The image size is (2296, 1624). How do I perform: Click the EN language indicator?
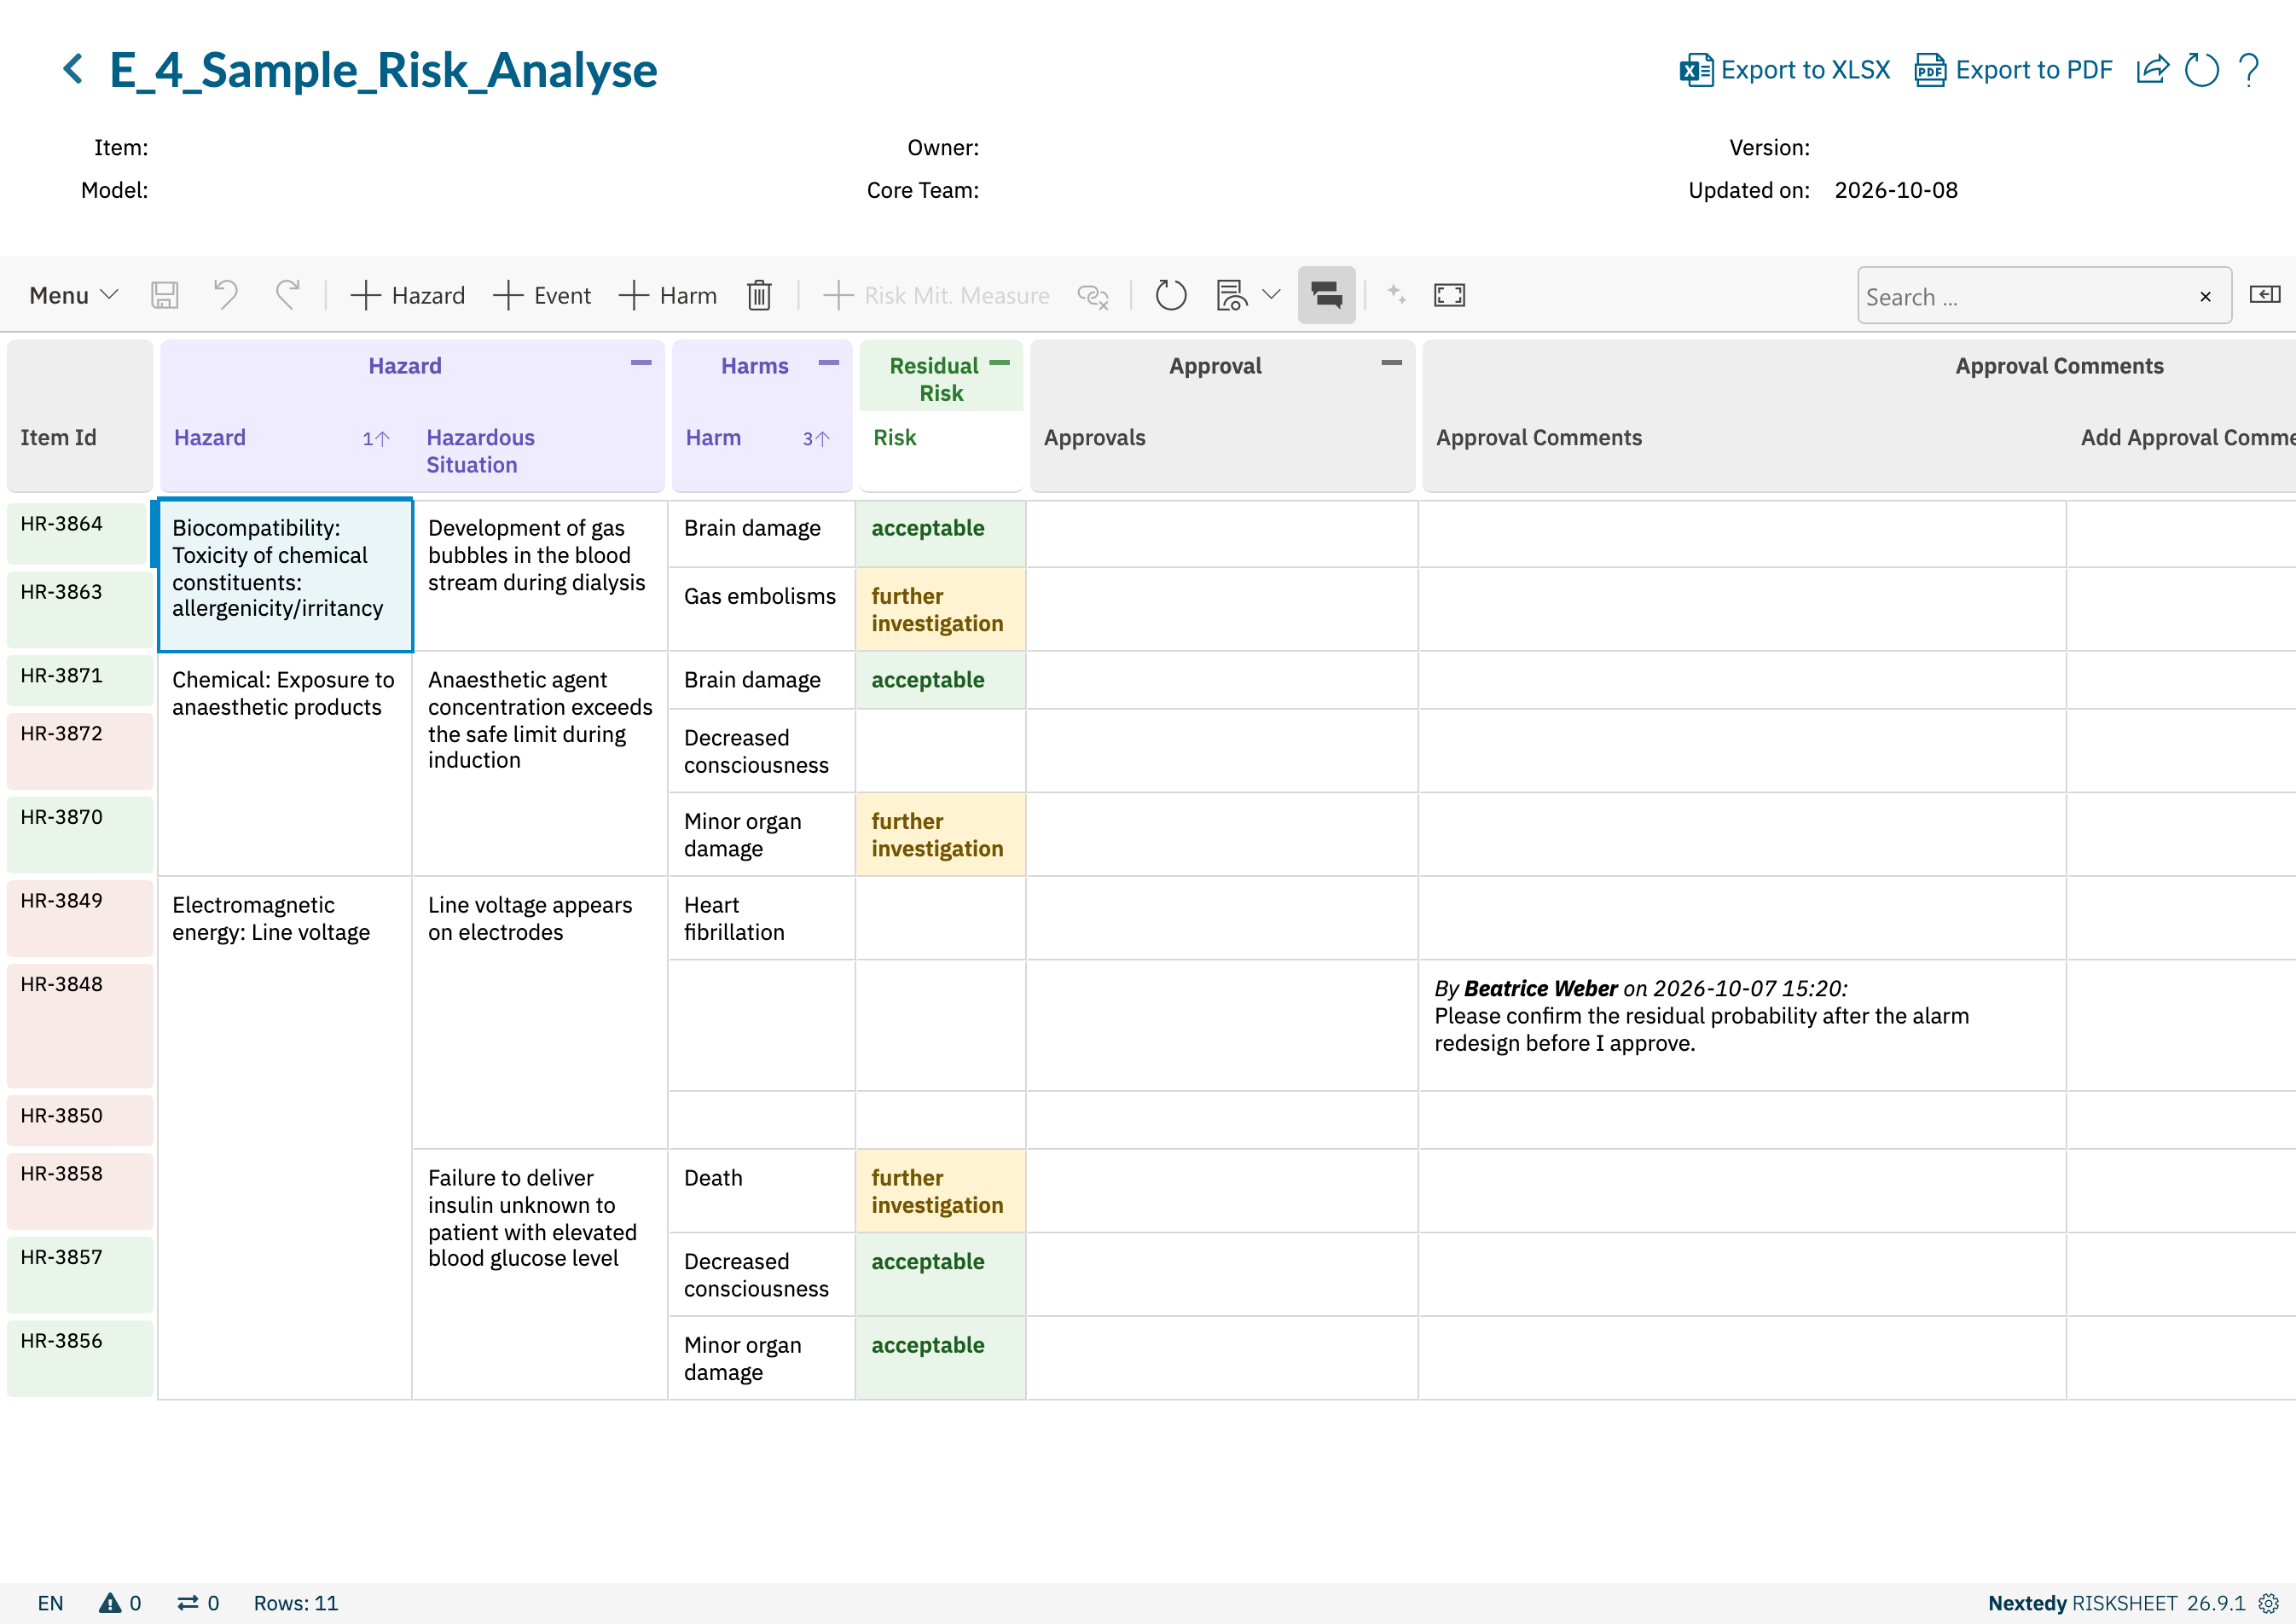click(x=50, y=1603)
